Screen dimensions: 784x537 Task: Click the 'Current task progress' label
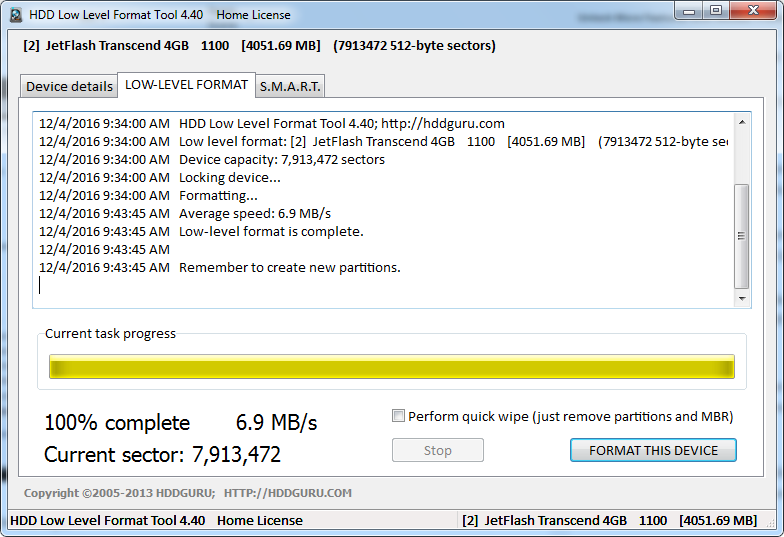tap(110, 334)
